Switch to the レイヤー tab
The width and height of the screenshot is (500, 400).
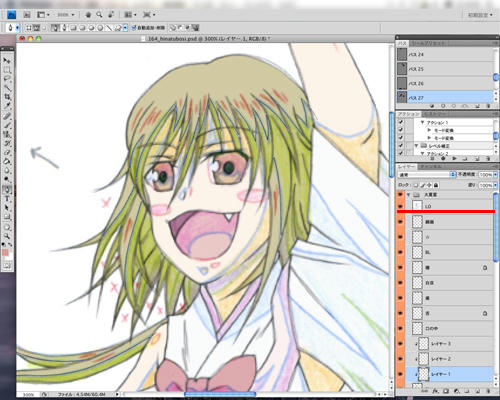coord(406,166)
